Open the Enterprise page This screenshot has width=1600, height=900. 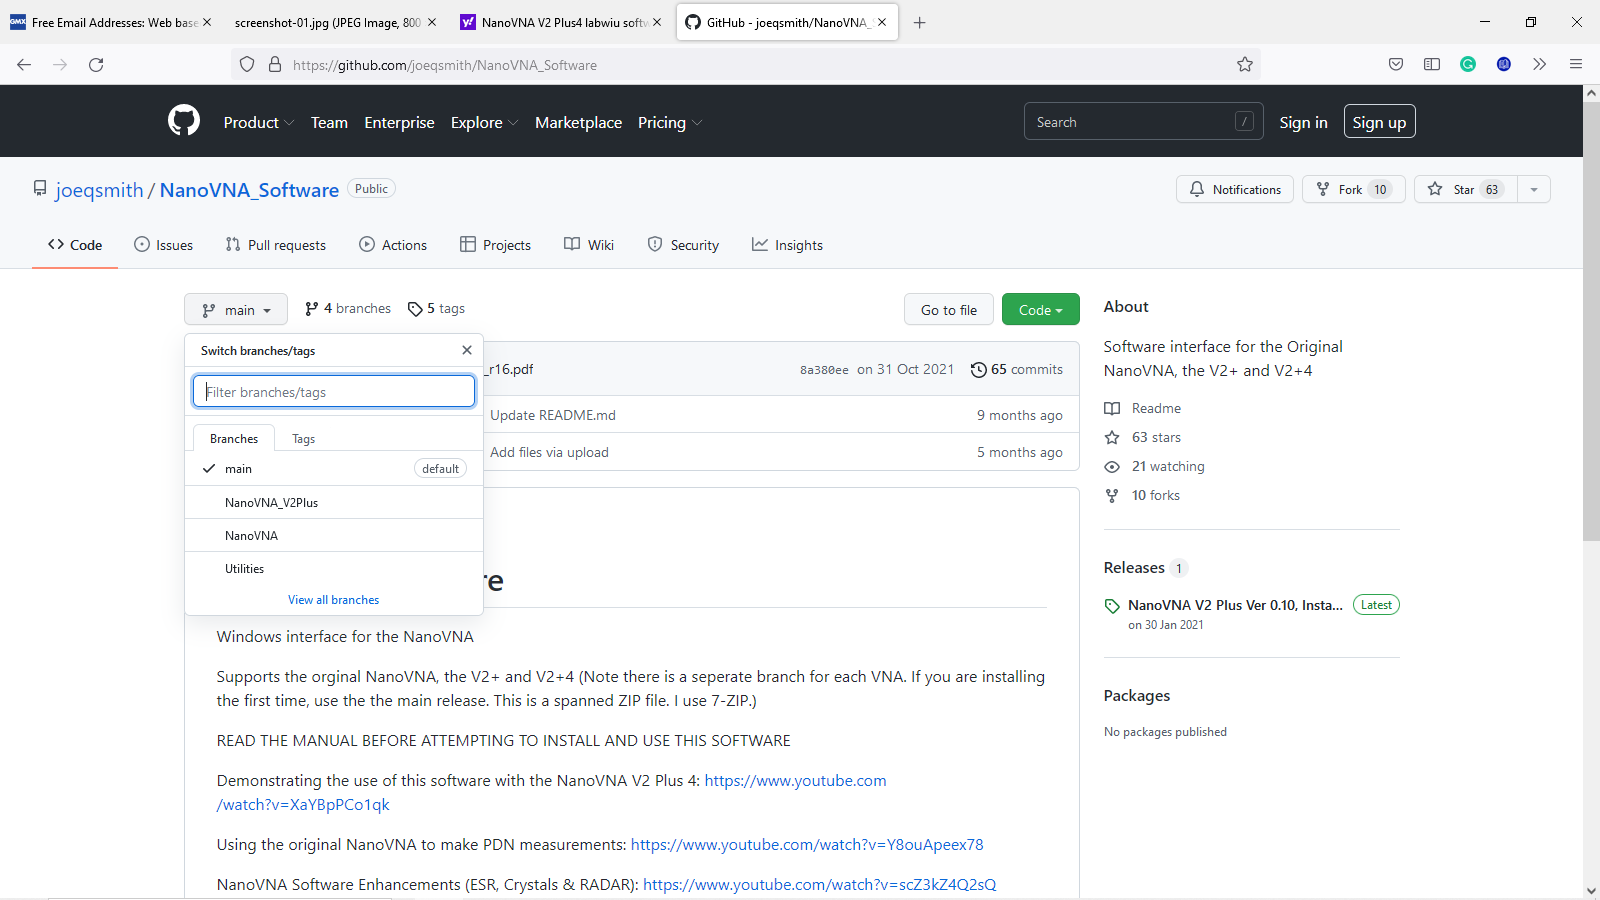click(x=399, y=122)
